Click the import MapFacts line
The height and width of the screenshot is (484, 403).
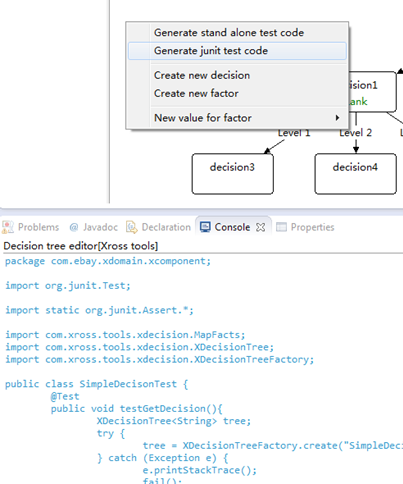point(125,335)
